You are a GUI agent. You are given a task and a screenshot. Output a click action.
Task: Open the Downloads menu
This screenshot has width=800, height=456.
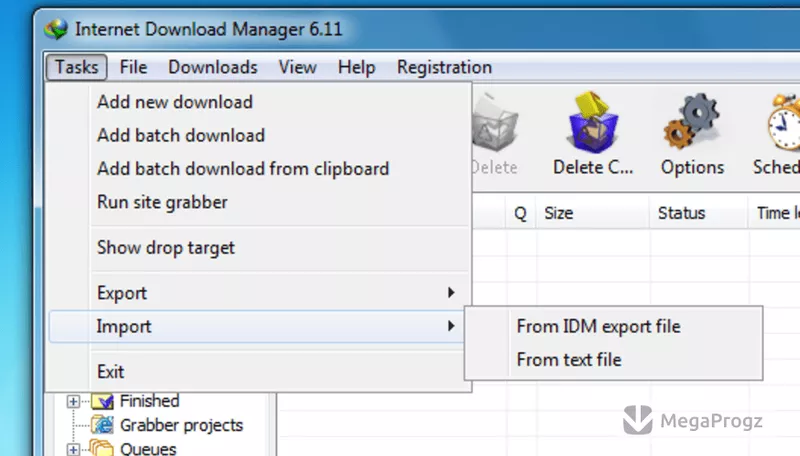[x=213, y=67]
